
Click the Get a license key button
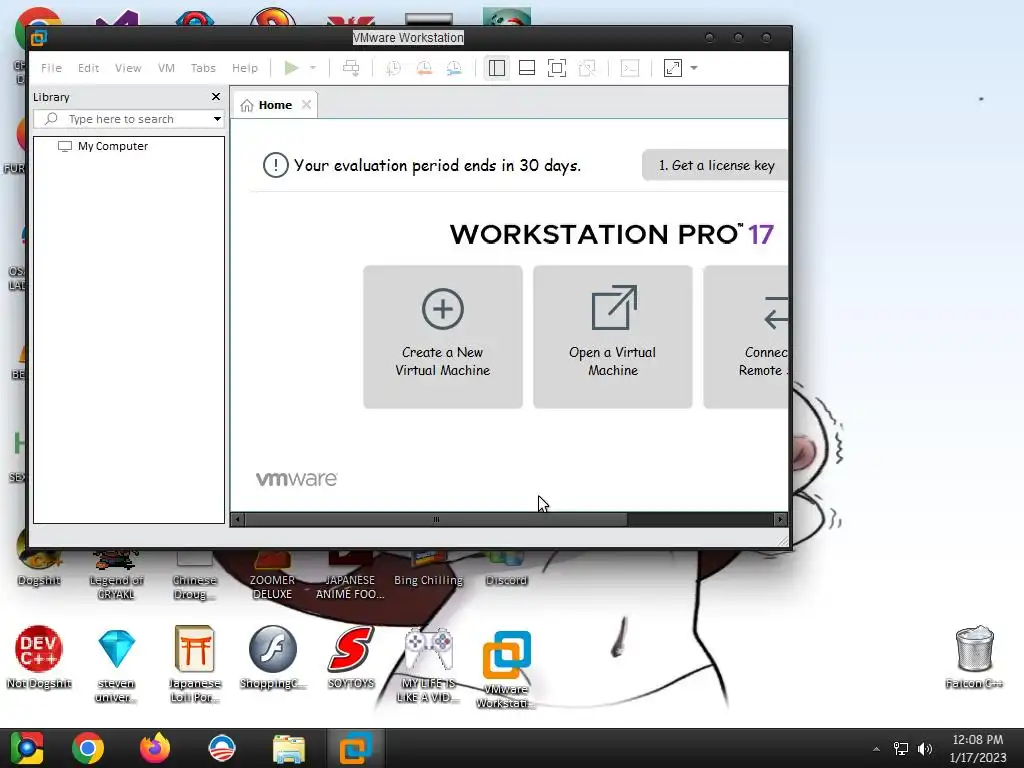715,165
